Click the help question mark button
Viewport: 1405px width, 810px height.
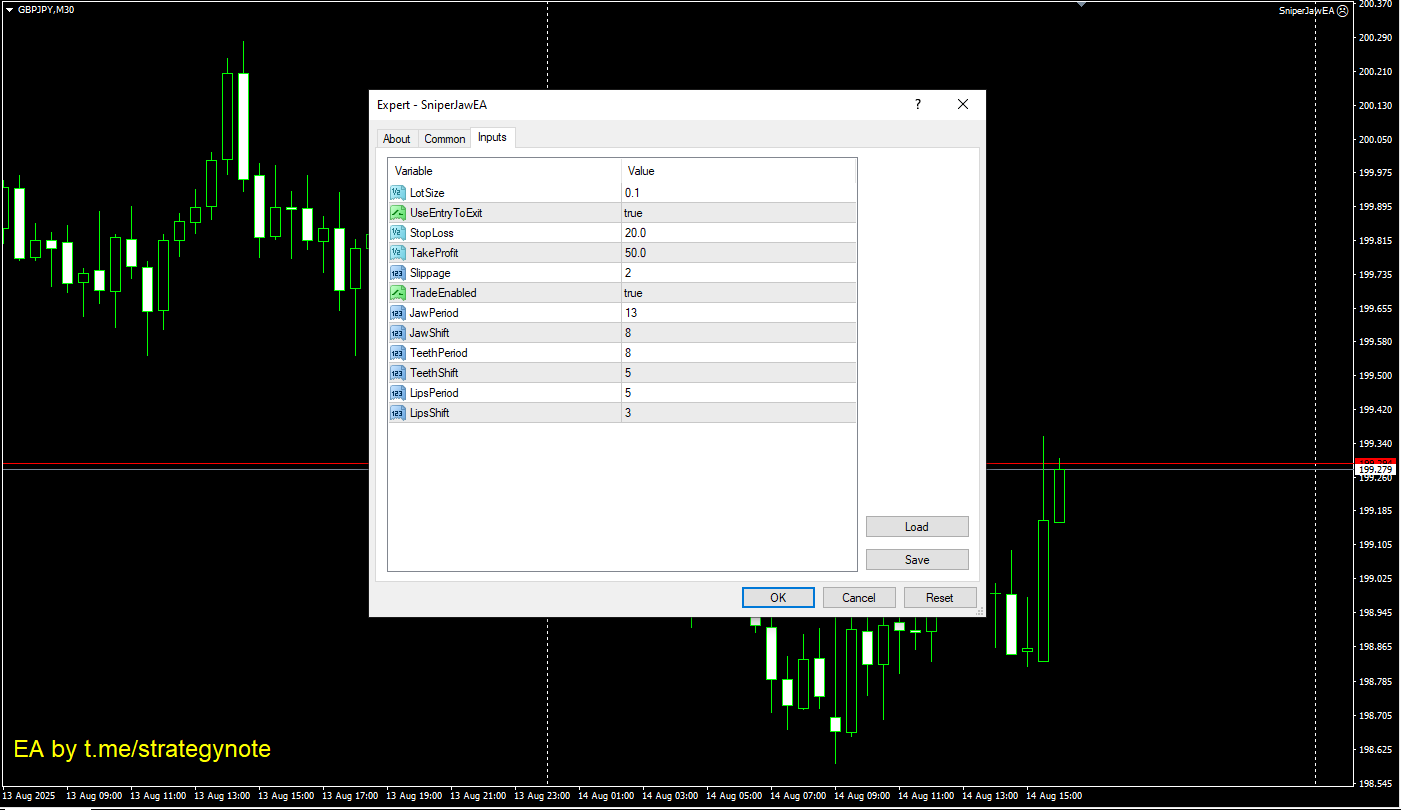[917, 104]
